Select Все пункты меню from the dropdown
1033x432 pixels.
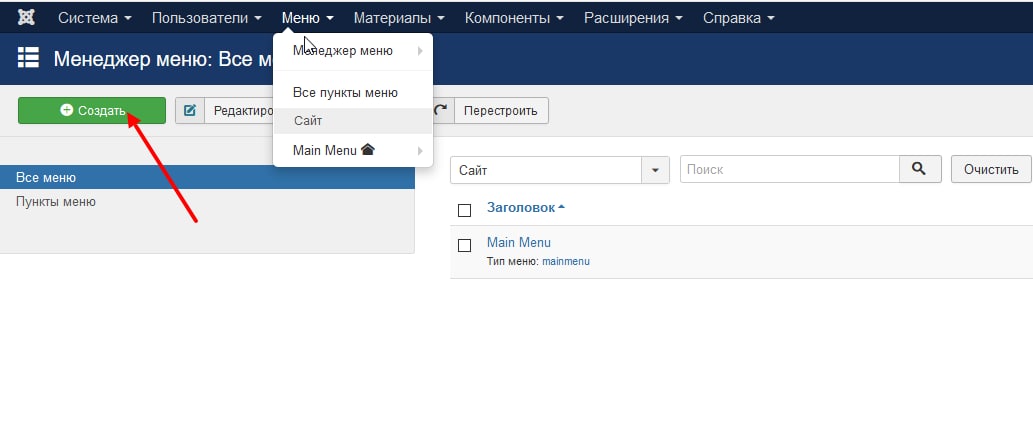(x=345, y=92)
